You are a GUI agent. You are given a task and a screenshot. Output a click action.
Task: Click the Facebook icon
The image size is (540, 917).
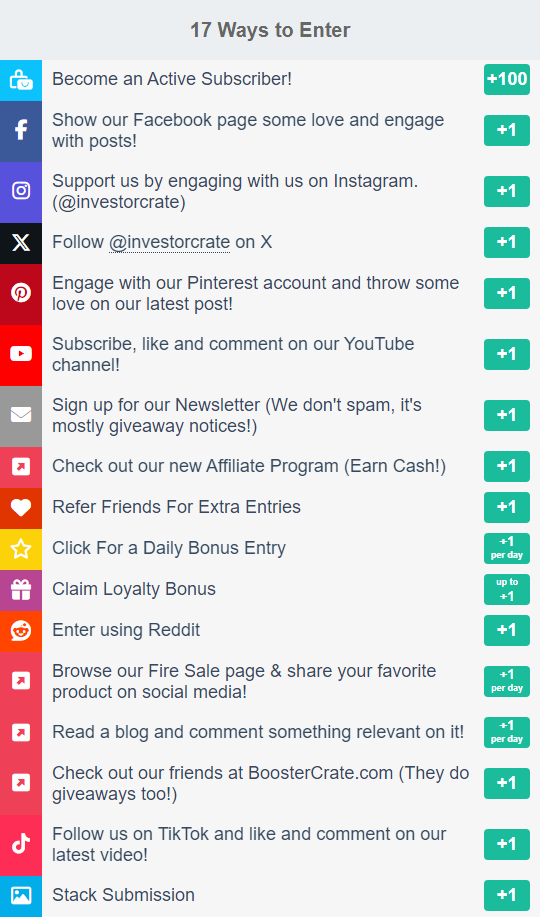coord(21,130)
